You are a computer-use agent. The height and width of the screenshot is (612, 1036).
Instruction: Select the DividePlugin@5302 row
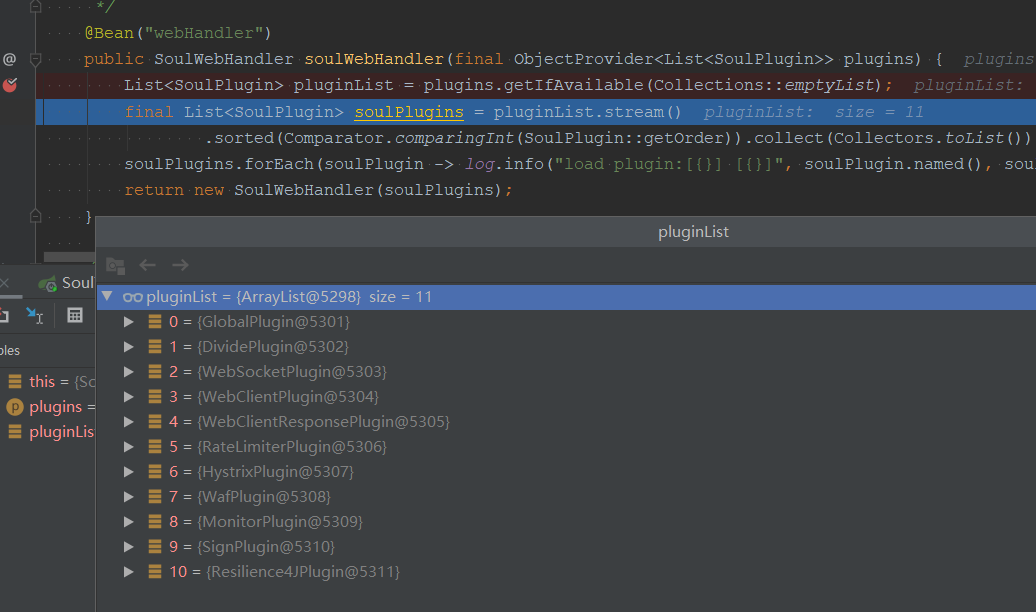566,347
